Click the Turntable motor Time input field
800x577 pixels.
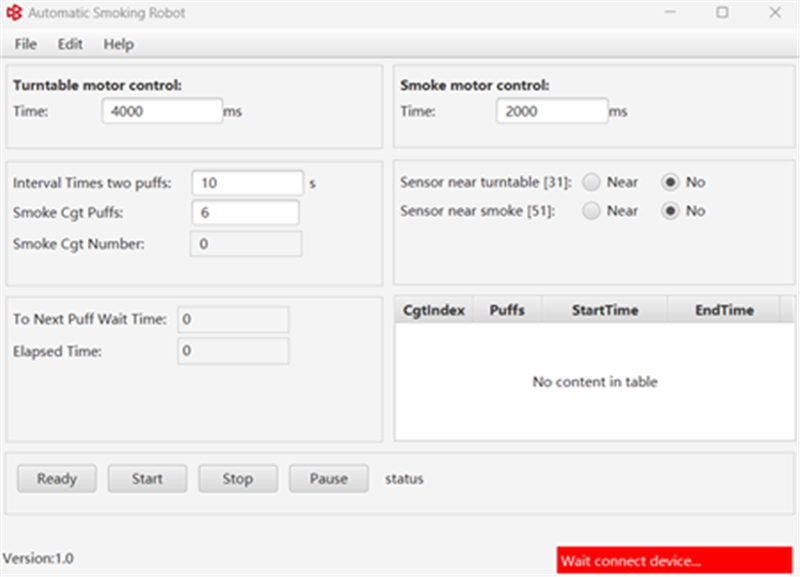tap(161, 112)
